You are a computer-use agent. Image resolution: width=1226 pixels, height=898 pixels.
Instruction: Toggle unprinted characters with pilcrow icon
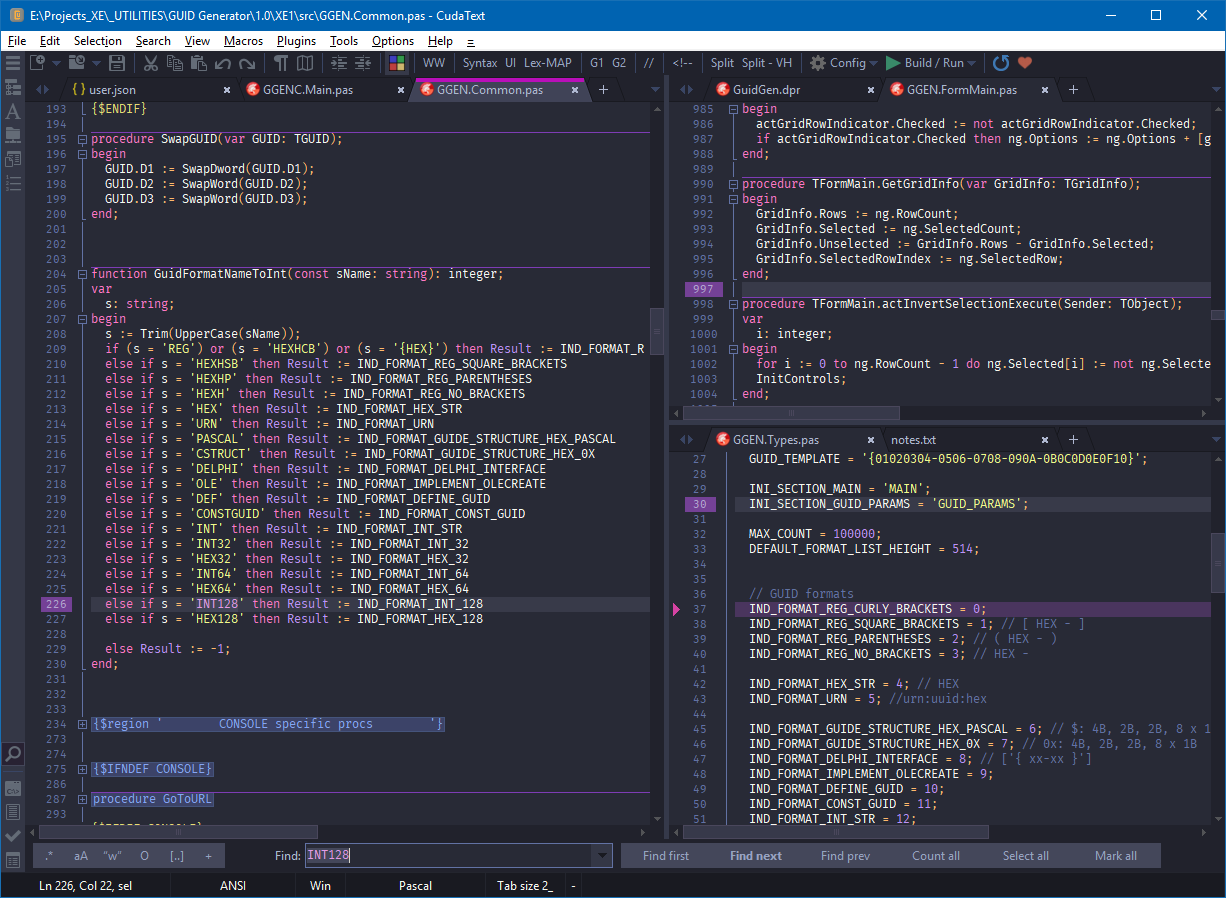(281, 63)
